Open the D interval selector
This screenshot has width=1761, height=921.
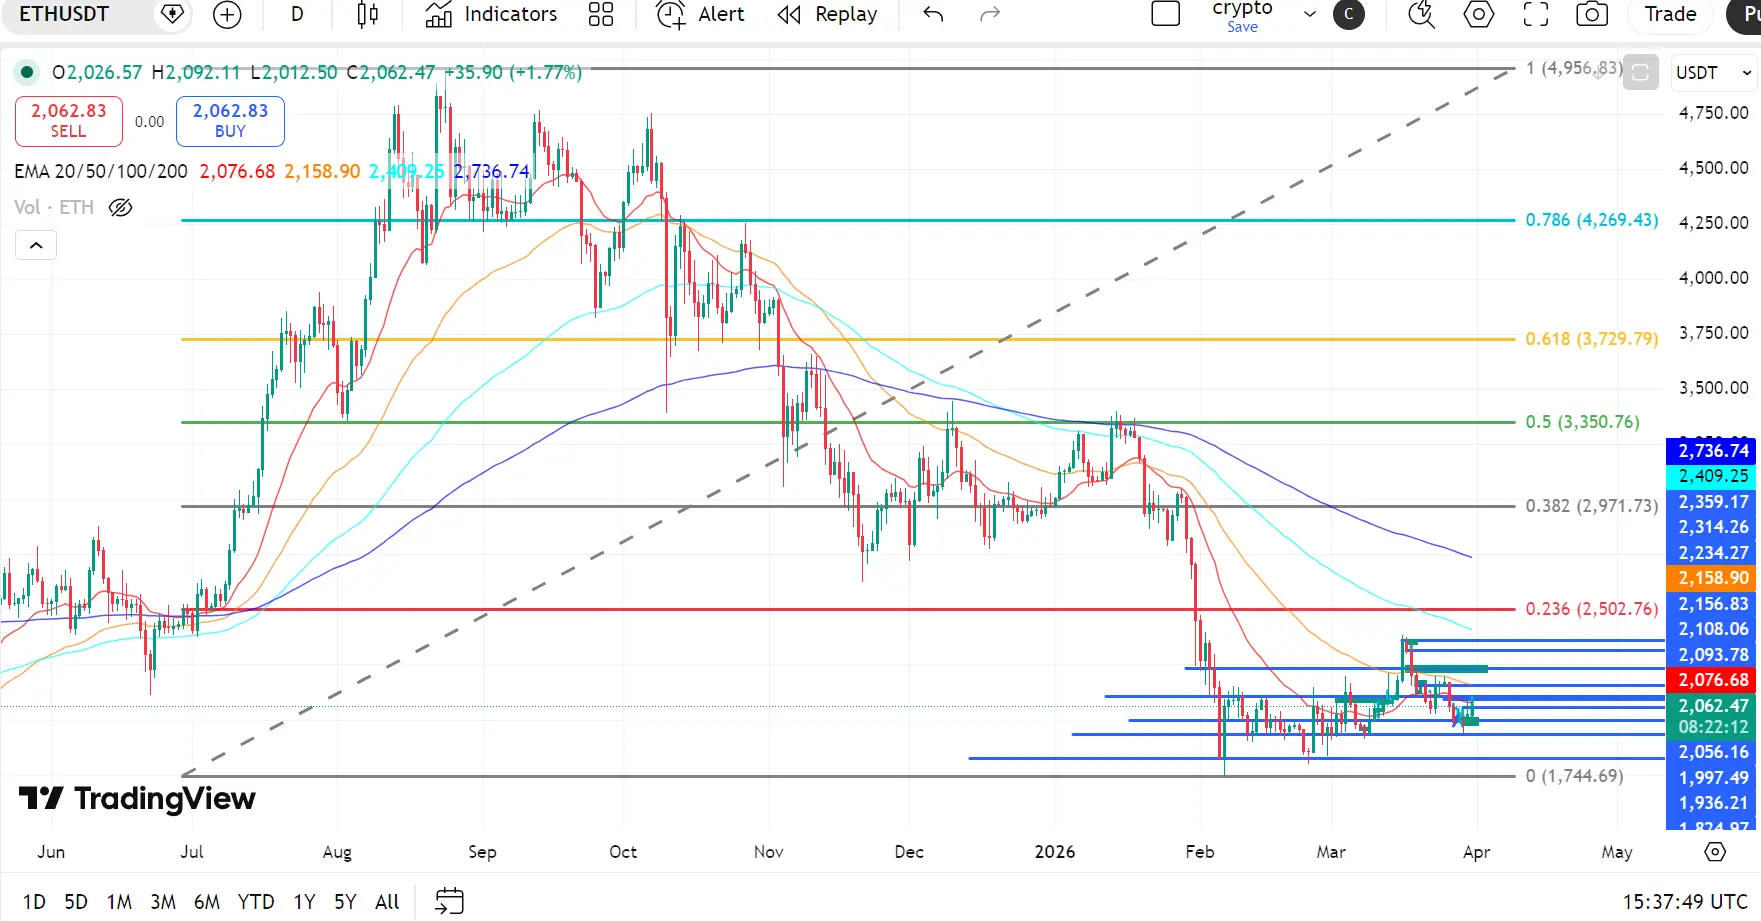click(297, 15)
